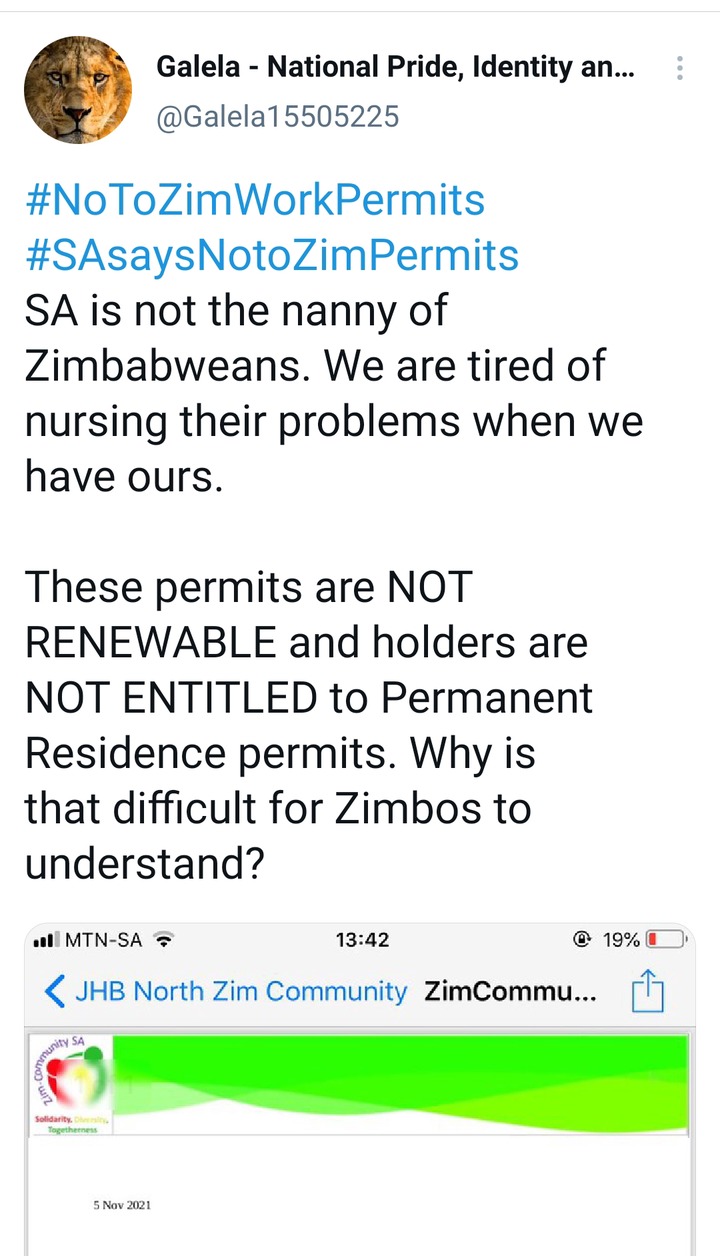Tap the back chevron arrow
This screenshot has width=720, height=1256.
tap(56, 992)
